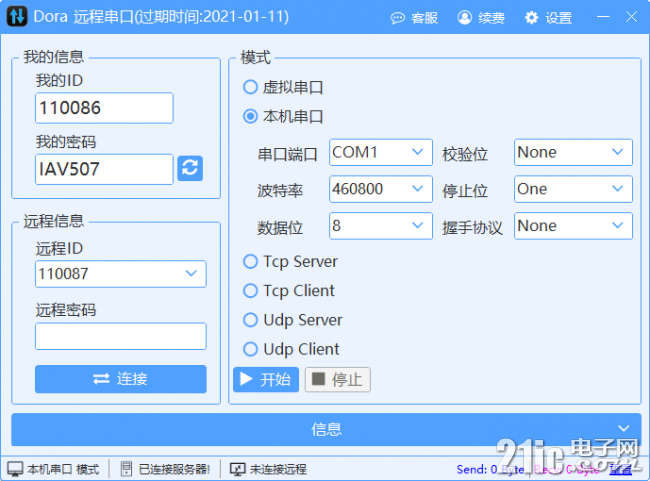This screenshot has width=650, height=481.
Task: Click the 已连接服务器! status text
Action: pos(174,469)
